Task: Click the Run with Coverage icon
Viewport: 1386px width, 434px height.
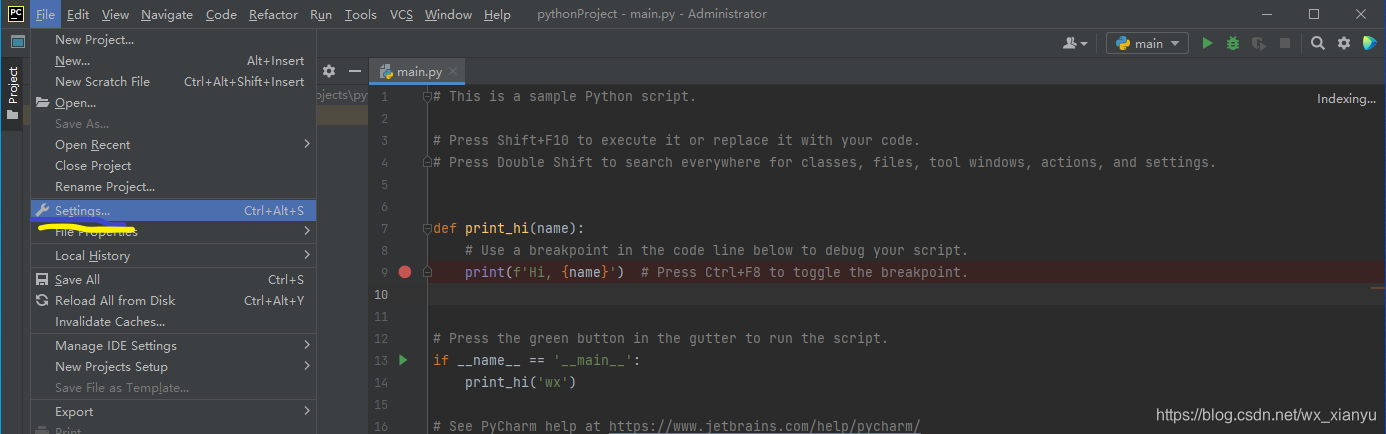Action: click(1259, 43)
